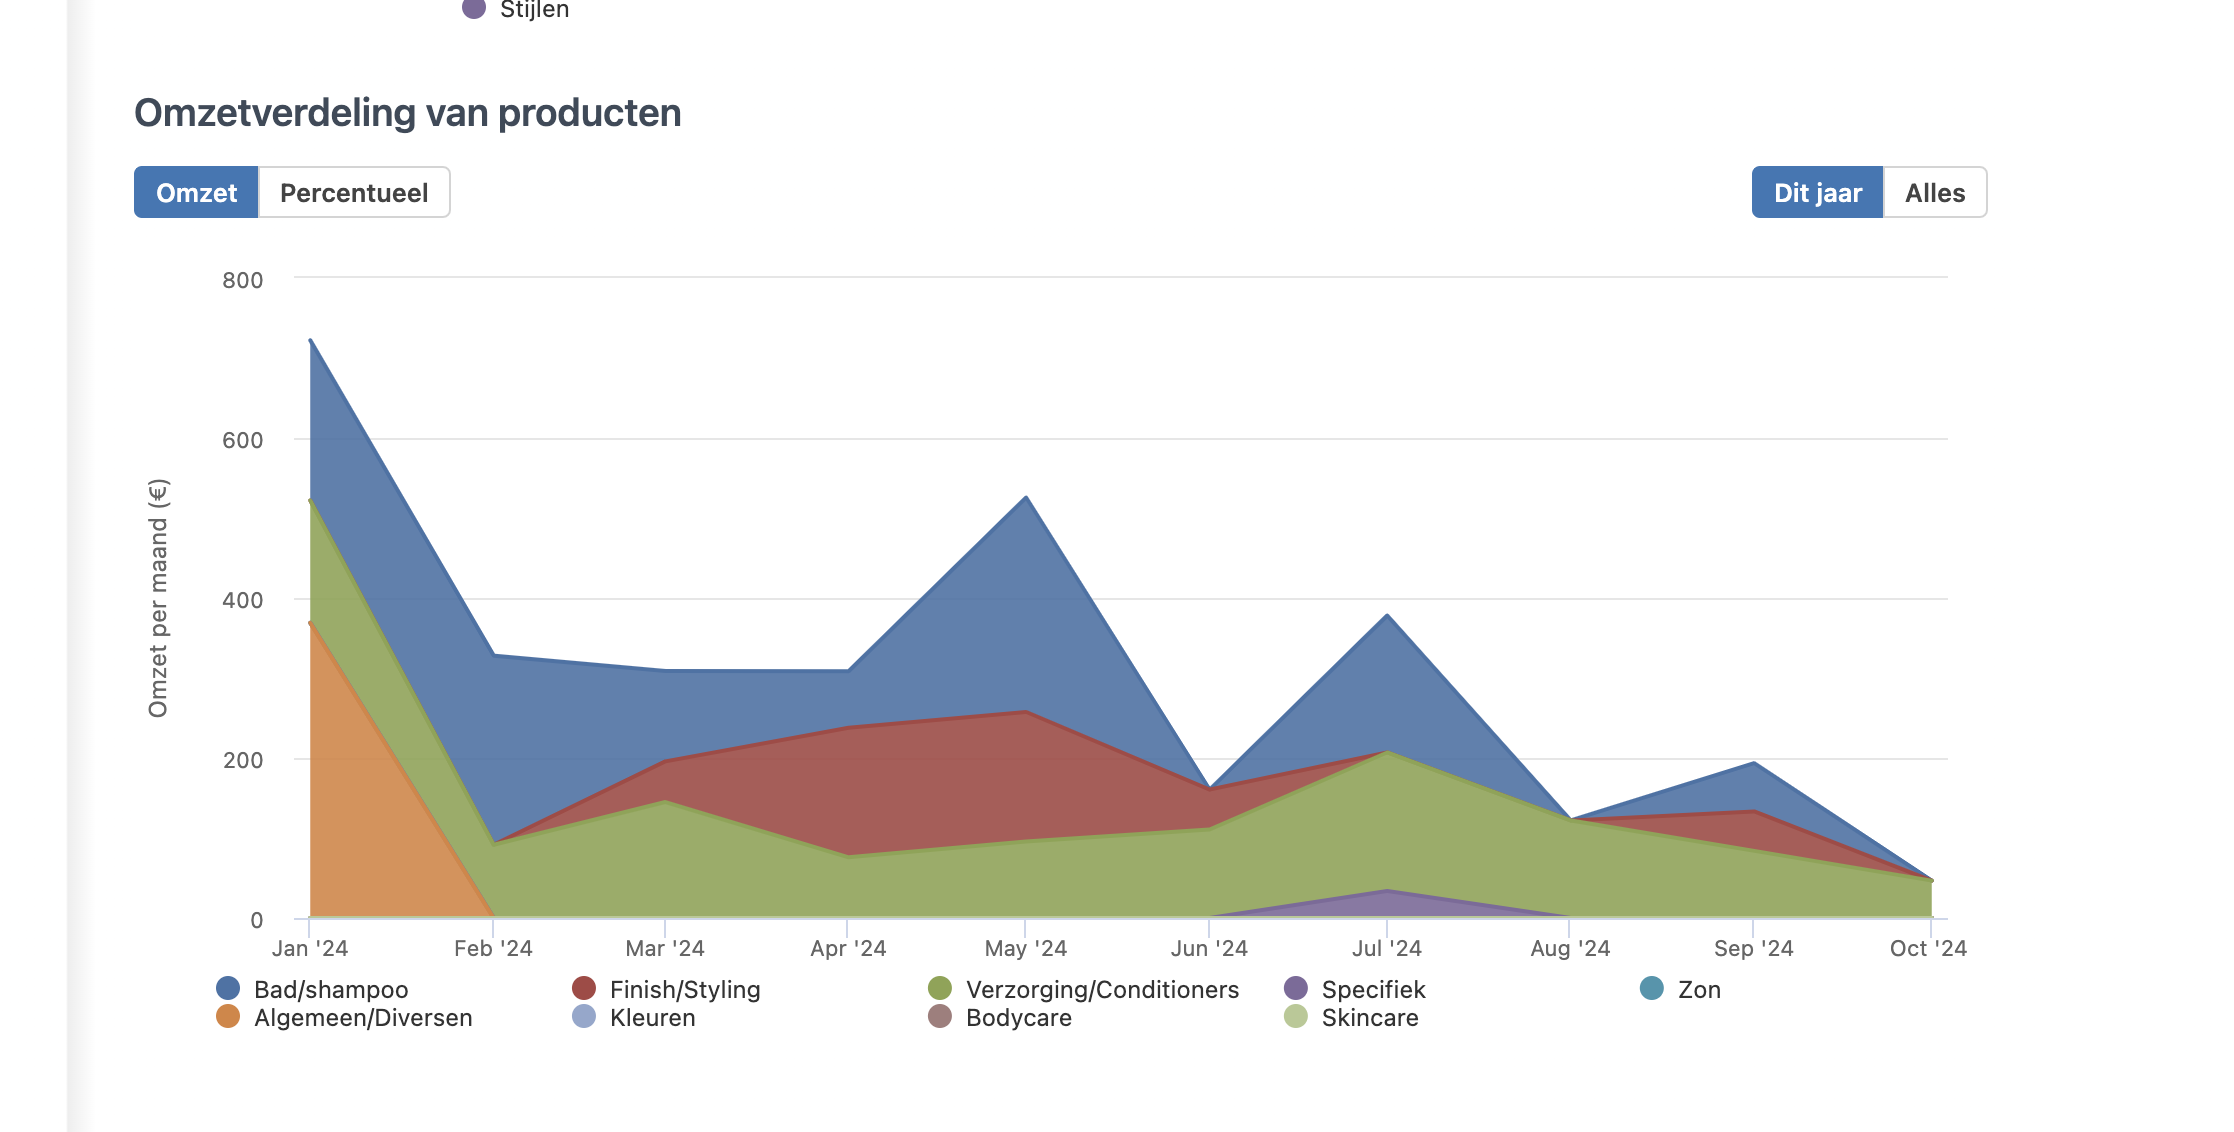2234x1132 pixels.
Task: Select Dit jaar time range
Action: pyautogui.click(x=1817, y=193)
